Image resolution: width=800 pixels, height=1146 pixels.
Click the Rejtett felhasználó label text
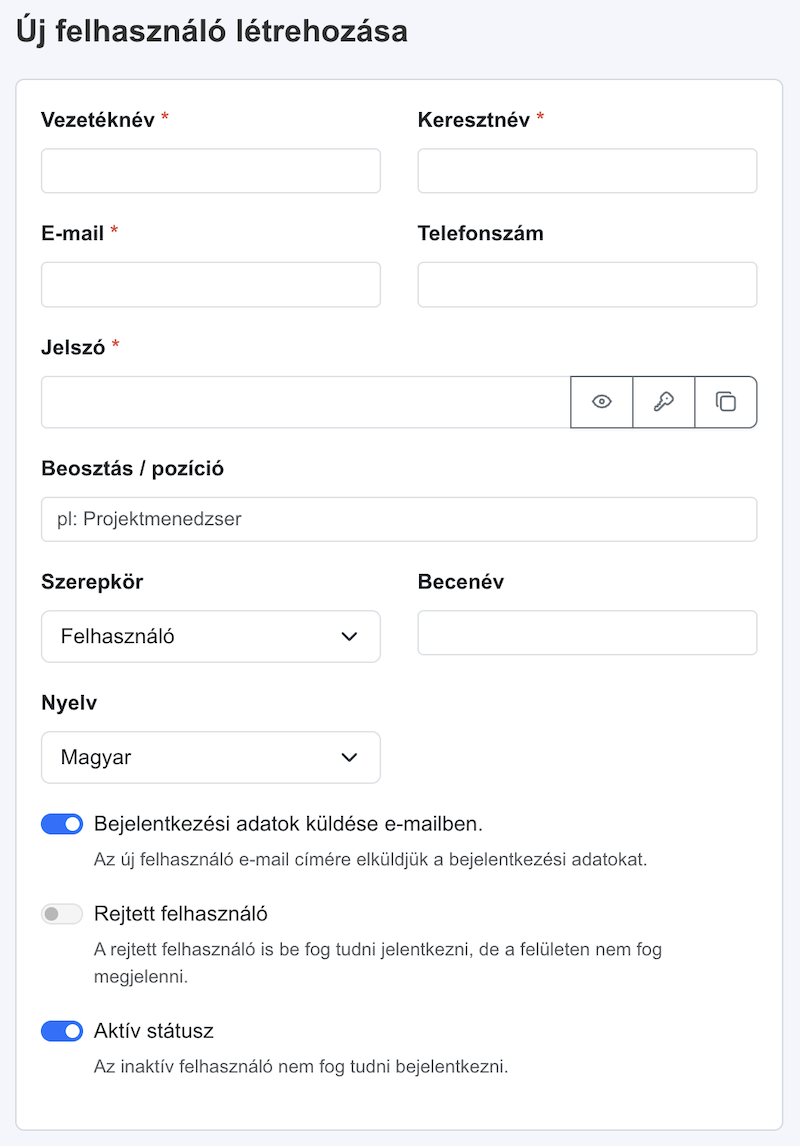tap(181, 914)
